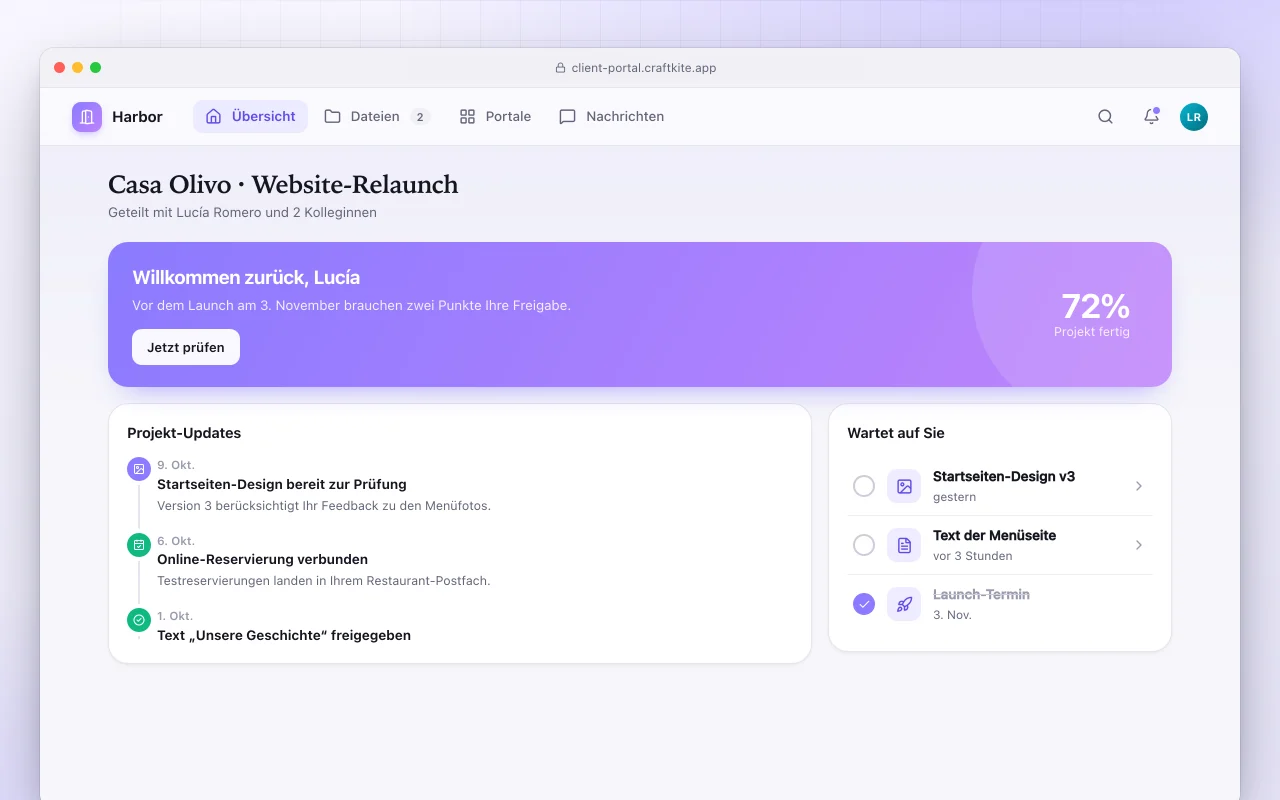The height and width of the screenshot is (800, 1280).
Task: Click the green check icon for 1. Okt.
Action: tap(139, 620)
